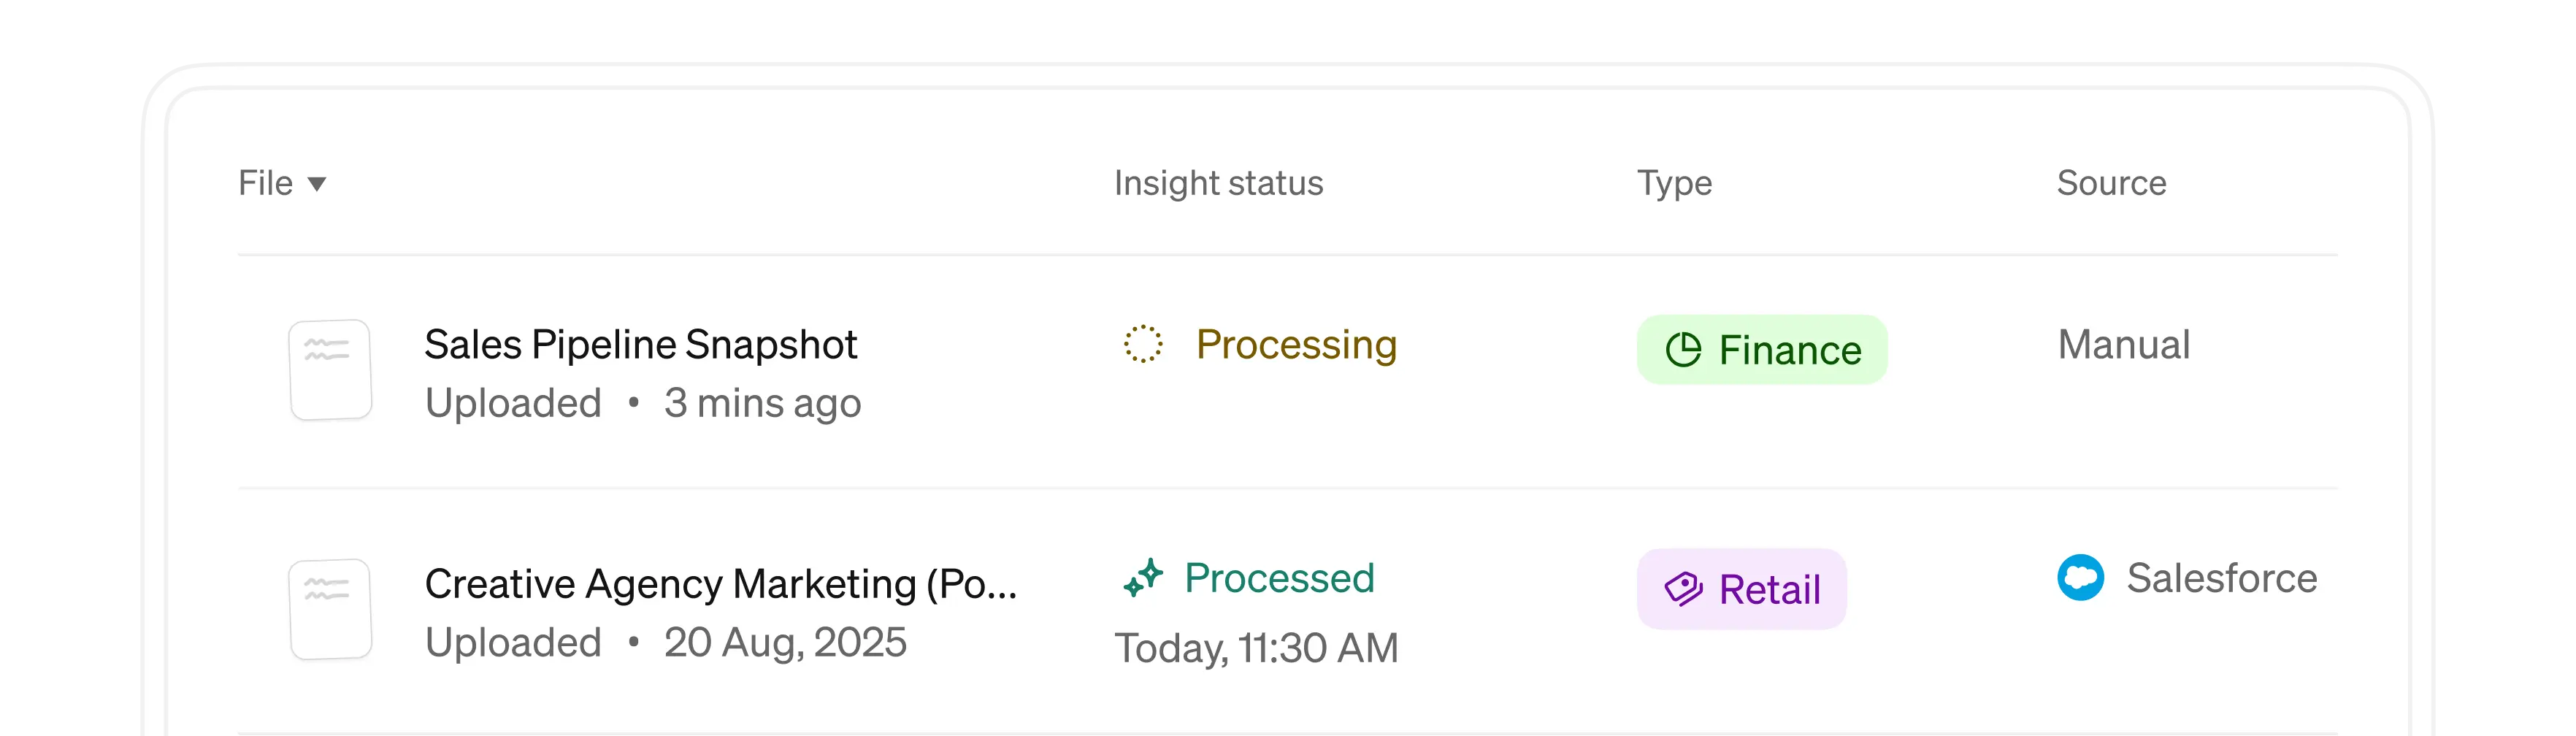Open the Creative Agency Marketing file
The image size is (2576, 736).
(720, 583)
